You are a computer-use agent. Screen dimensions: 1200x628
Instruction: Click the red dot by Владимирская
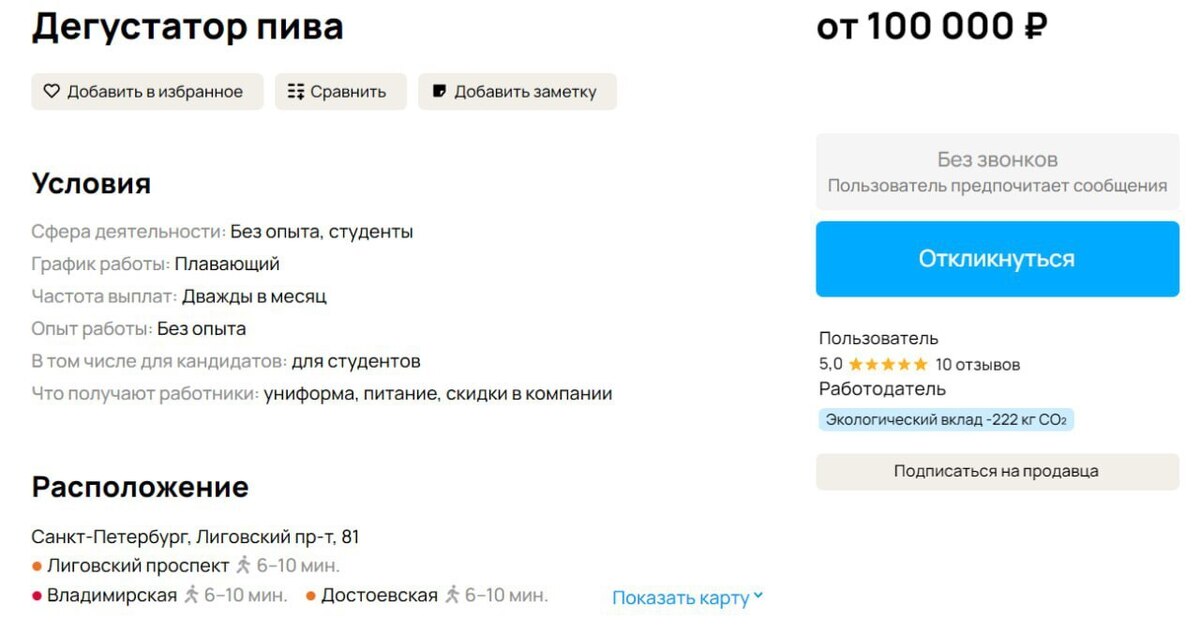coord(37,596)
